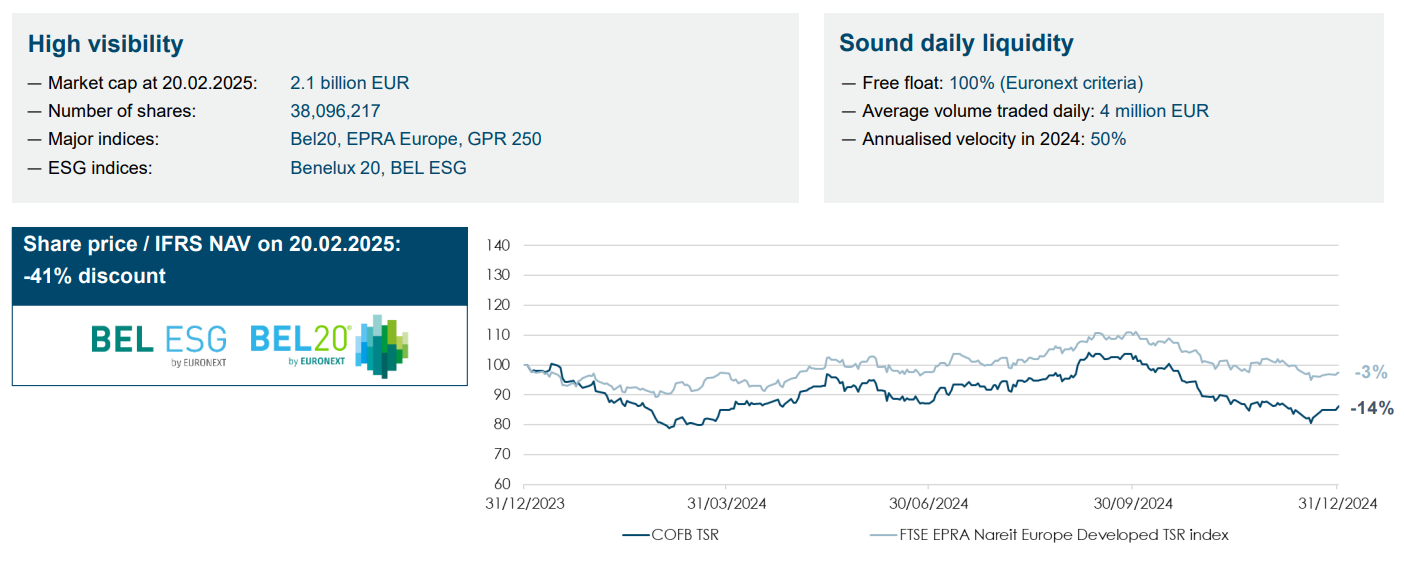Viewport: 1404px width, 561px height.
Task: Click the 'Free float: 100% (Euronext criteria)' line
Action: (992, 83)
